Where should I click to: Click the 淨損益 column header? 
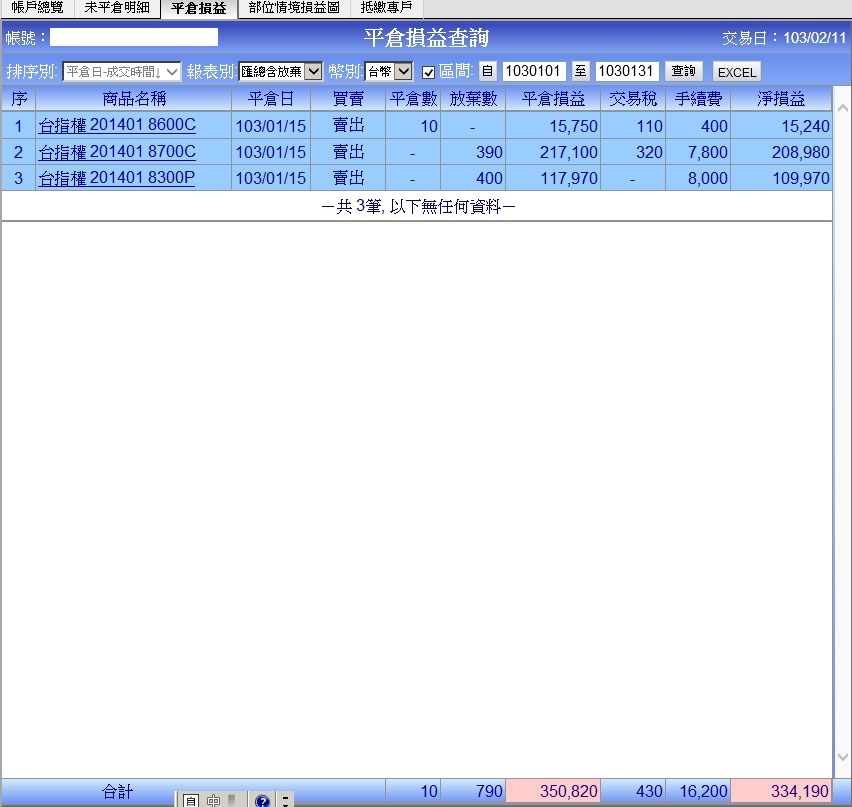tap(781, 98)
